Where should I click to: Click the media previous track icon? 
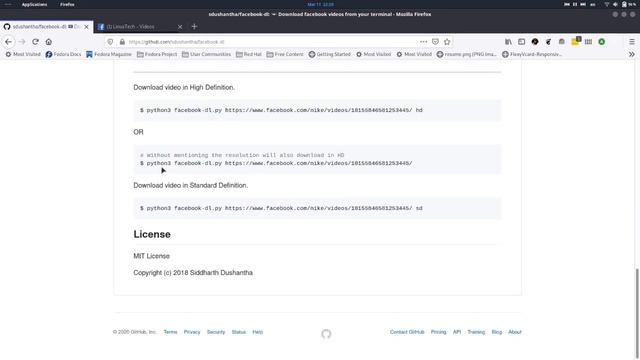tap(567, 4)
